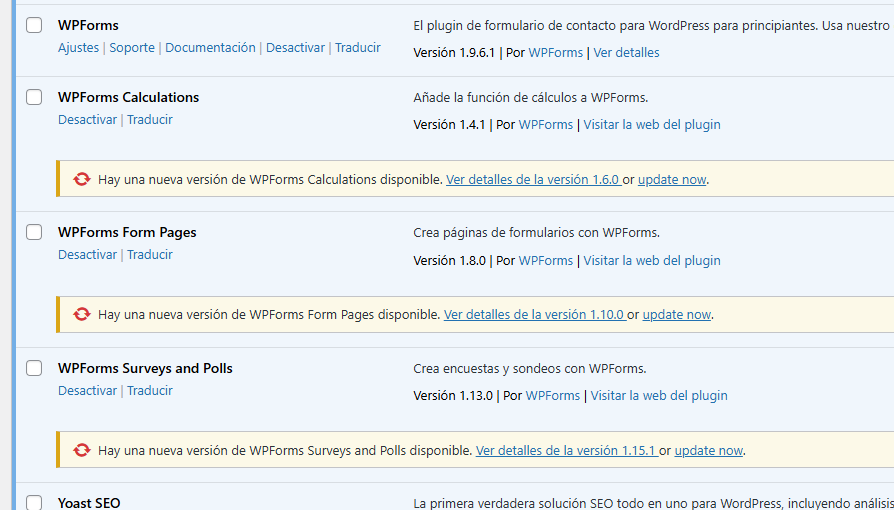View details of version 1.6.0
894x510 pixels.
pyautogui.click(x=534, y=179)
